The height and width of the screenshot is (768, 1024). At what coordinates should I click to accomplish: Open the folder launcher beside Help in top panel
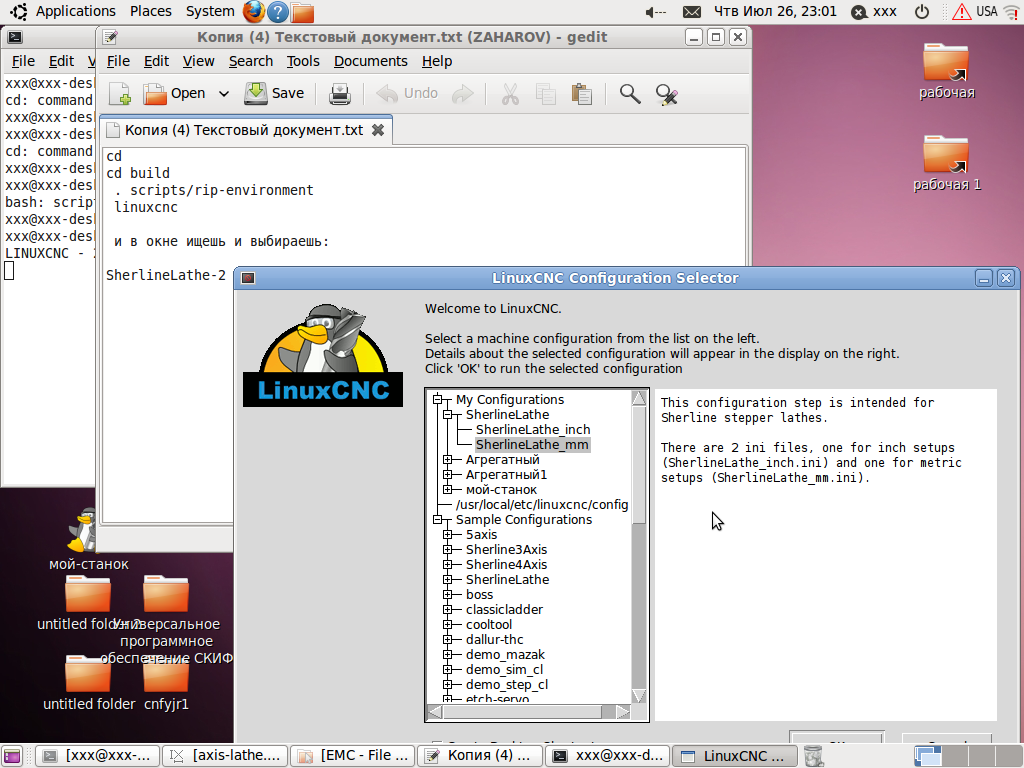click(x=302, y=12)
